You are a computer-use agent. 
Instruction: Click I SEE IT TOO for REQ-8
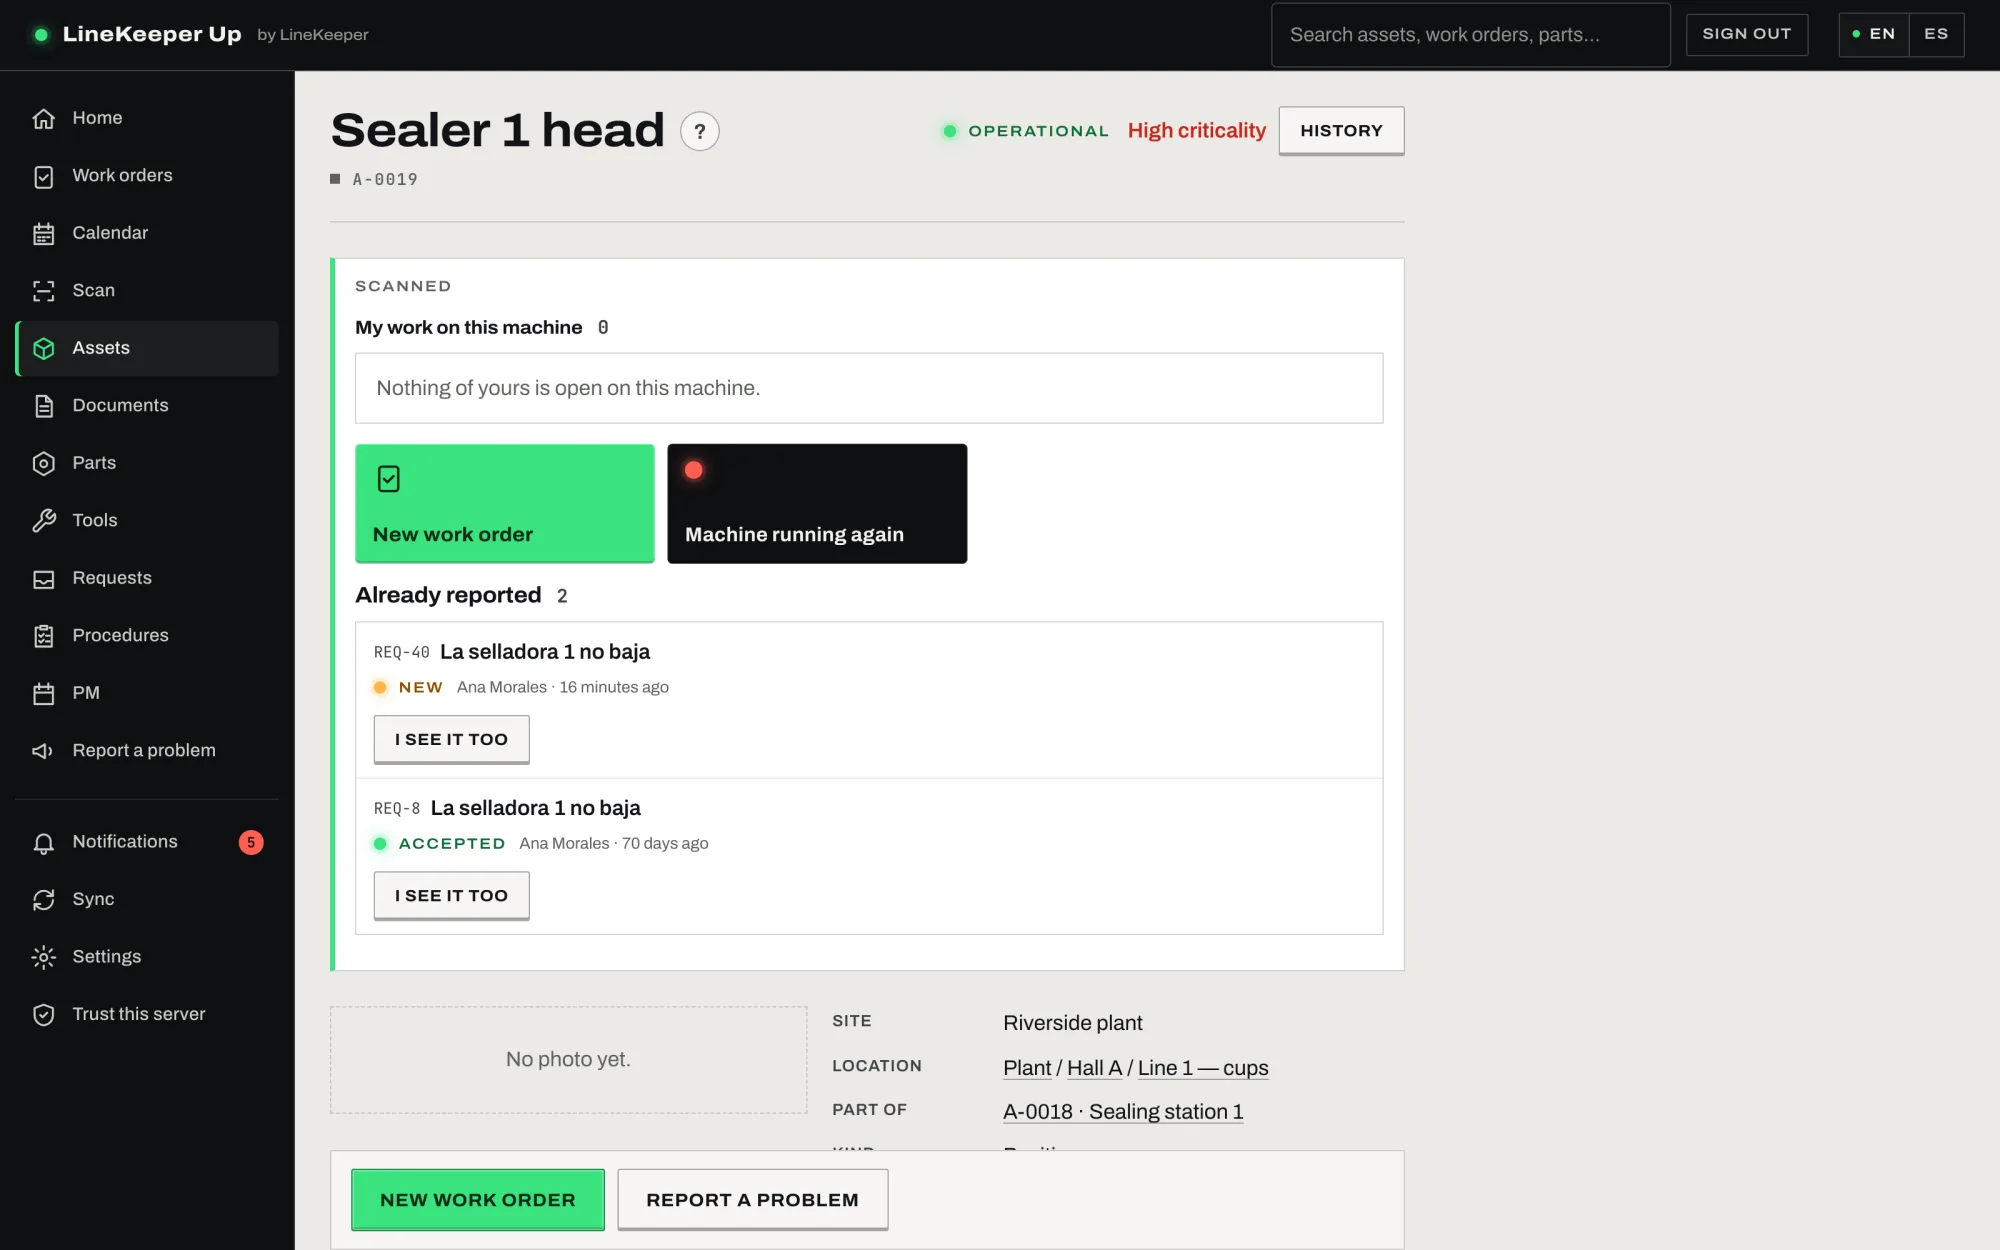(x=451, y=895)
